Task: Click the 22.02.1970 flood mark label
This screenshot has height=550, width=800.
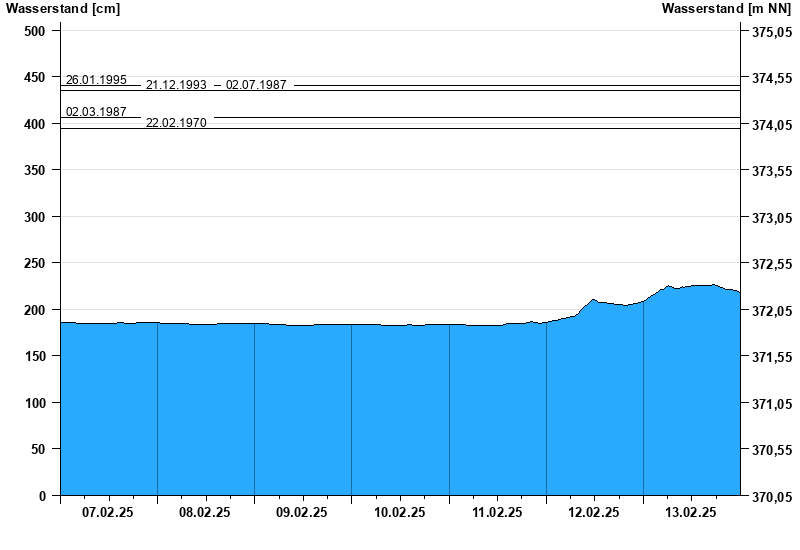Action: tap(176, 123)
